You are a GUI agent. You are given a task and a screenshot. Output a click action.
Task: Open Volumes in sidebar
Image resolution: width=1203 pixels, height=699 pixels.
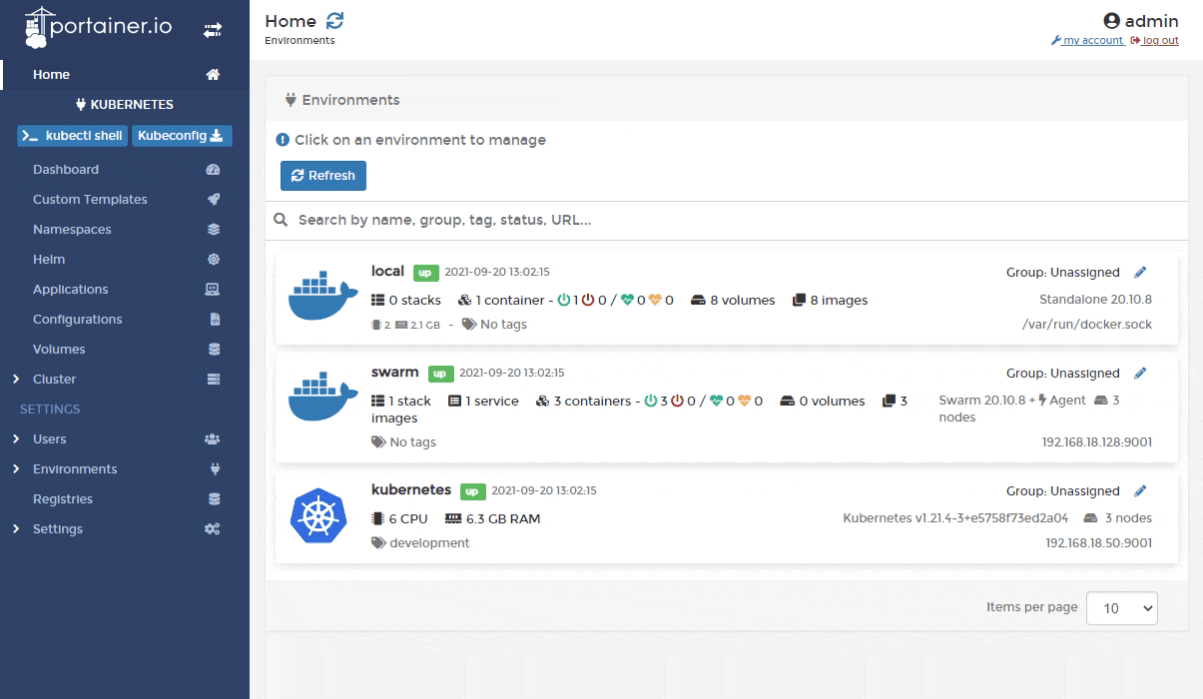point(59,350)
